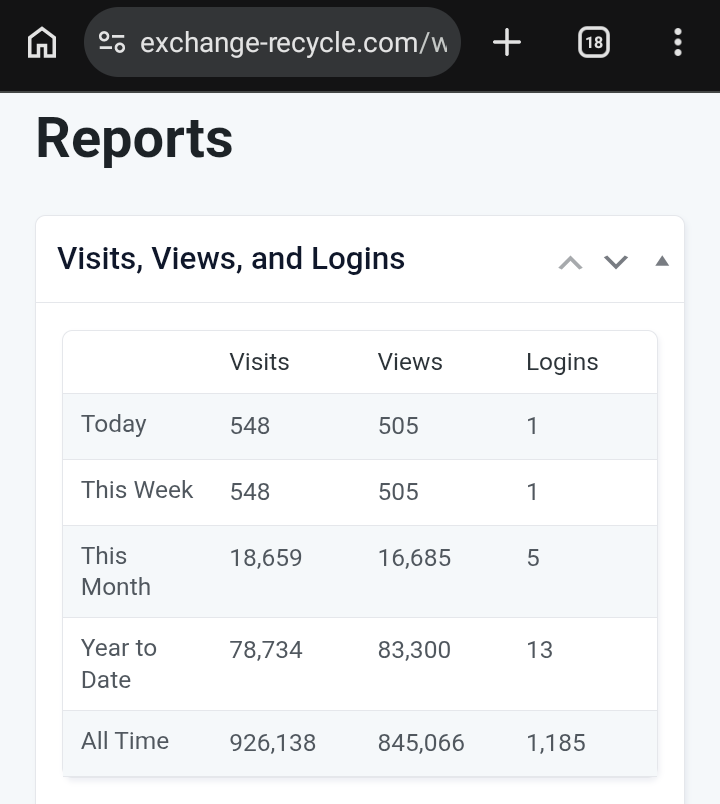Open site info icon beside the URL
The image size is (720, 804).
coord(112,42)
